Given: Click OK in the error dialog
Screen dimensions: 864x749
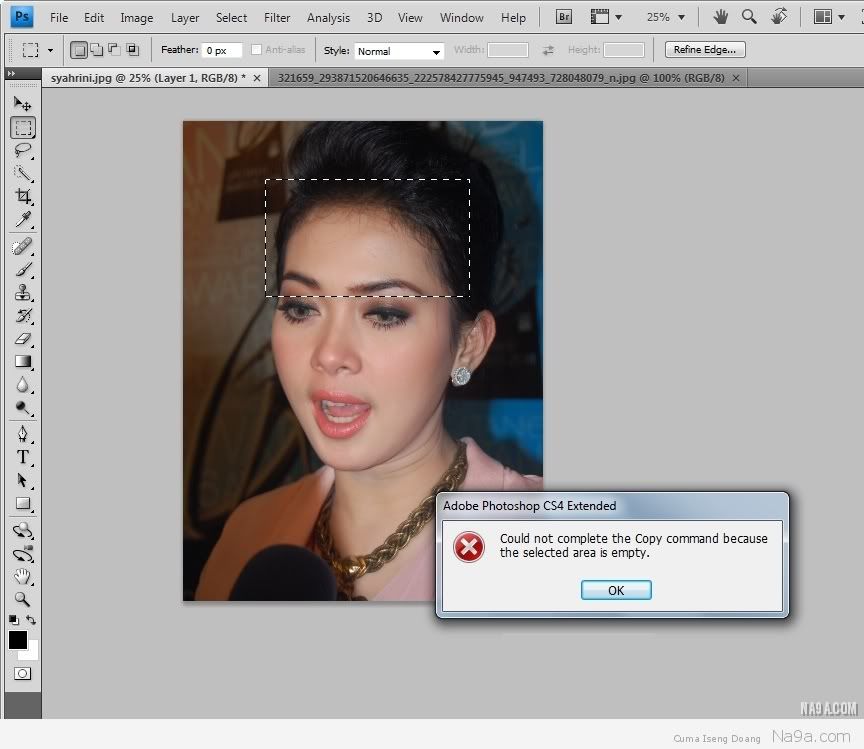Looking at the screenshot, I should (x=616, y=590).
